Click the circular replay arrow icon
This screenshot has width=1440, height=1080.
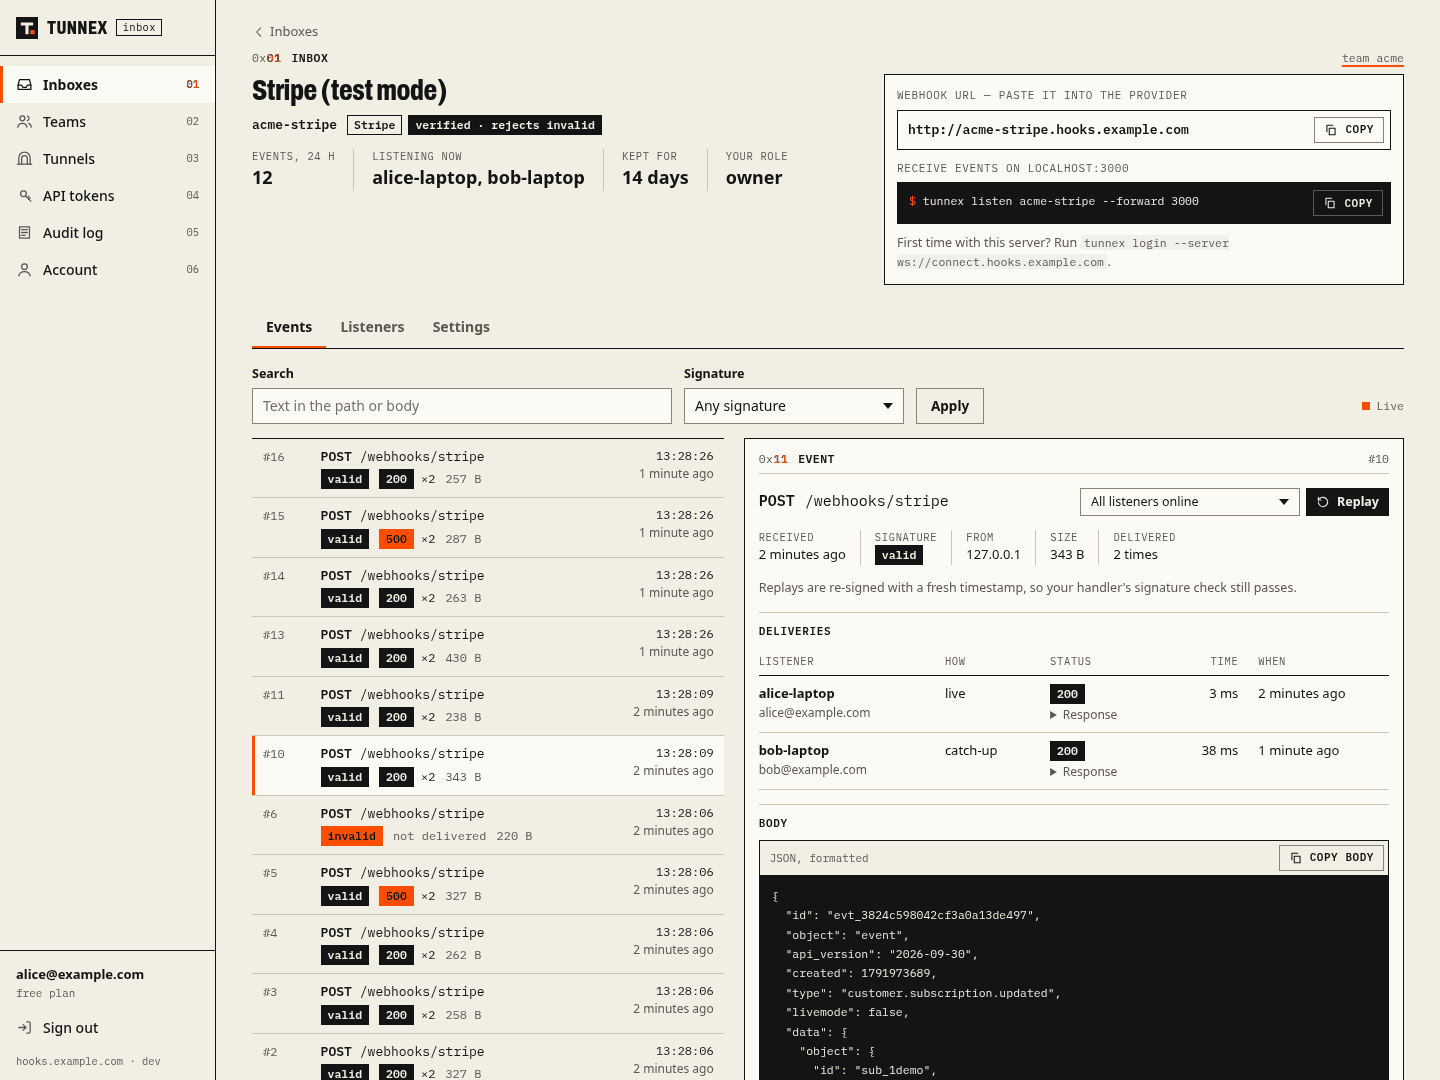point(1323,502)
